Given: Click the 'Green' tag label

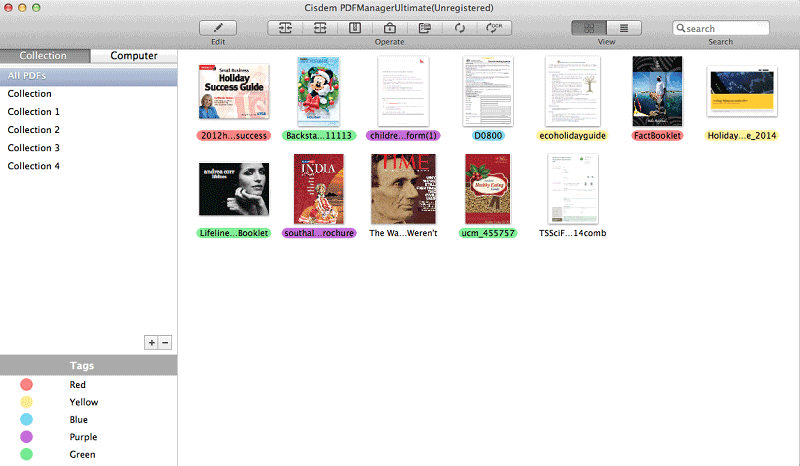Looking at the screenshot, I should [x=82, y=454].
